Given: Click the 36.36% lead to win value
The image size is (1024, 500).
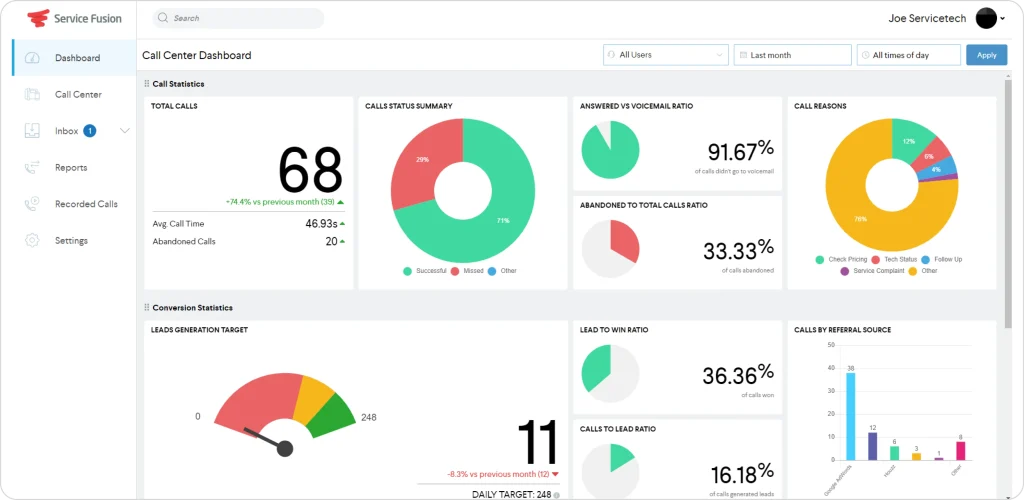Looking at the screenshot, I should tap(738, 375).
